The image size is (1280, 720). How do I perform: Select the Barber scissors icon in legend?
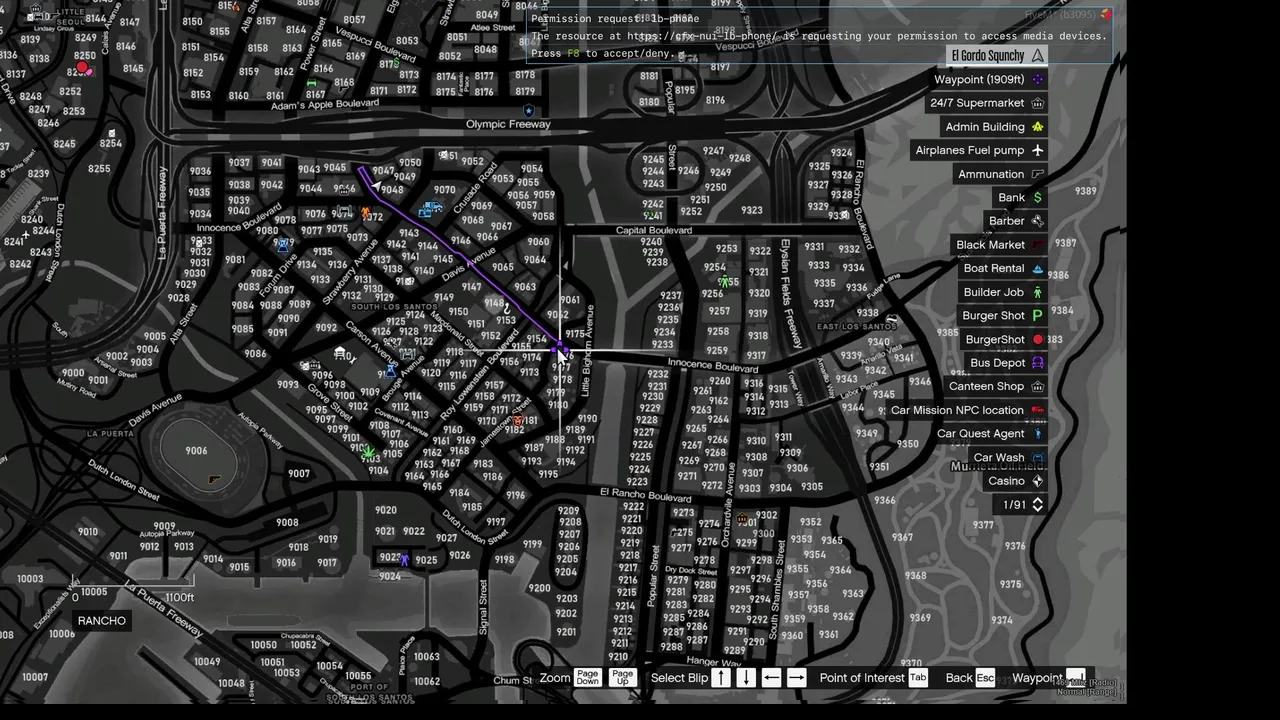click(x=1038, y=221)
